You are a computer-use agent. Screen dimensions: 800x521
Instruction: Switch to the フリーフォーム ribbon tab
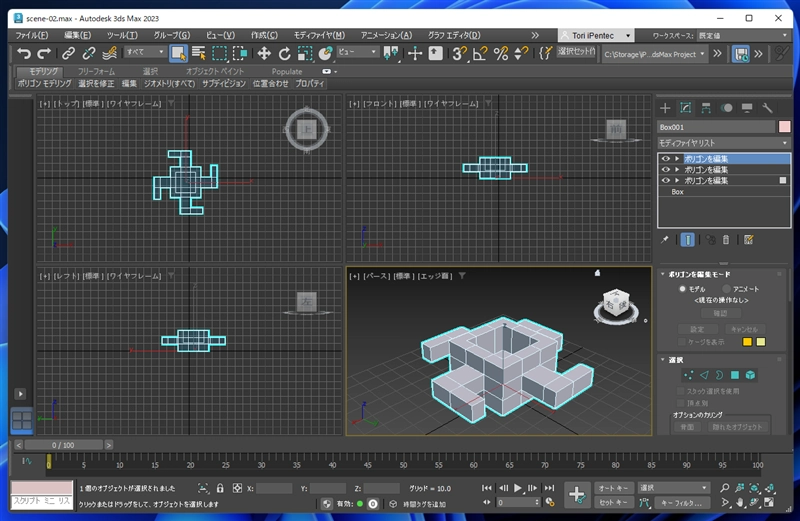click(96, 71)
